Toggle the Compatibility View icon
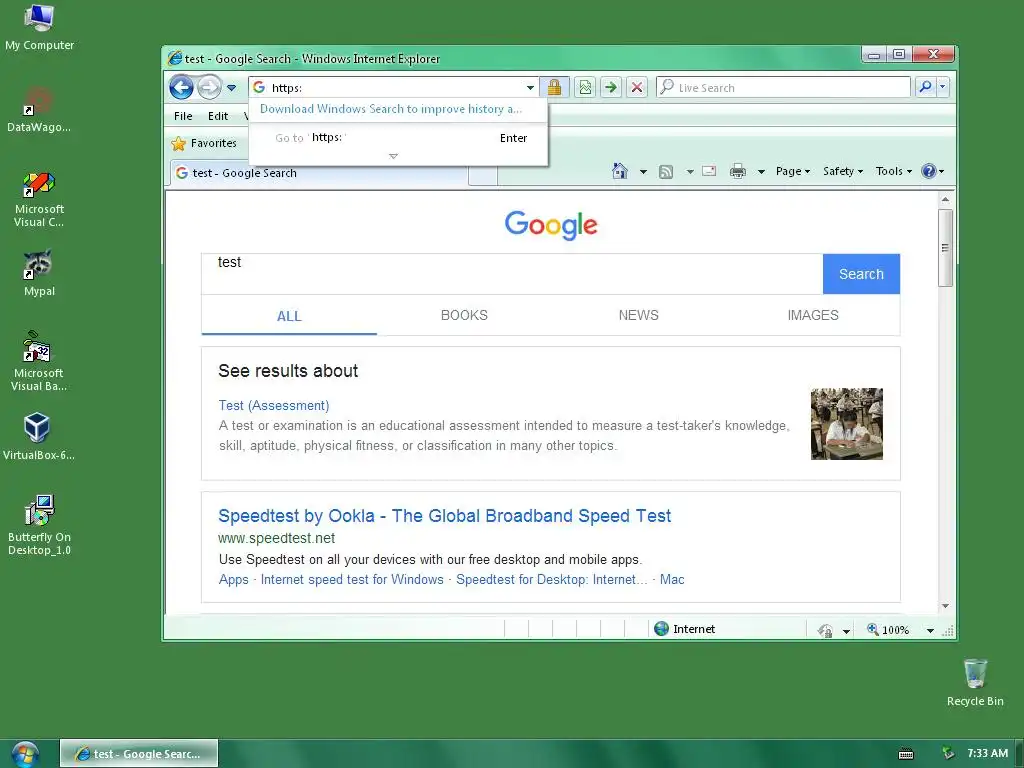This screenshot has height=768, width=1024. pyautogui.click(x=585, y=88)
